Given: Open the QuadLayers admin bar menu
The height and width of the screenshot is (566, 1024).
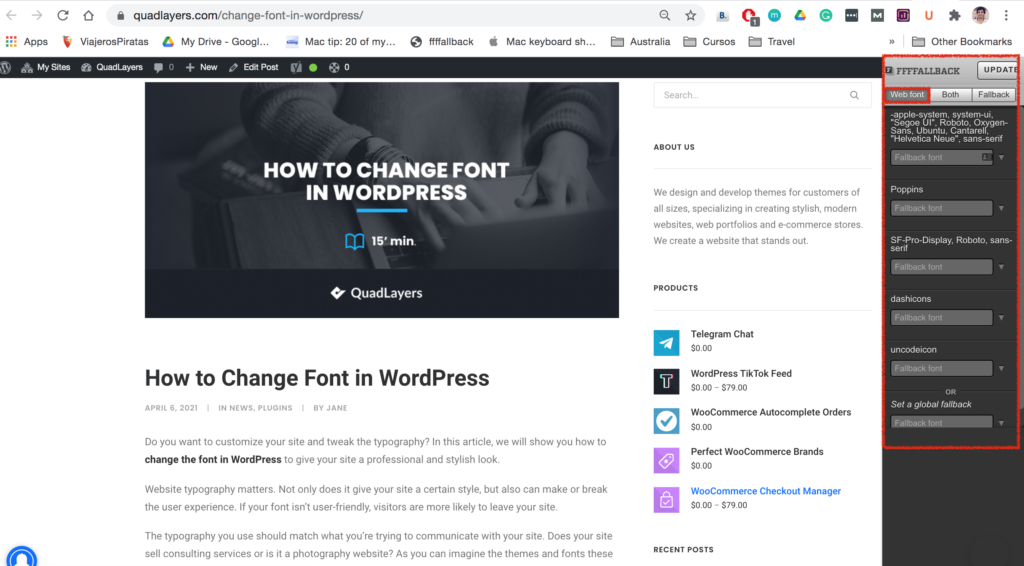Looking at the screenshot, I should point(112,67).
